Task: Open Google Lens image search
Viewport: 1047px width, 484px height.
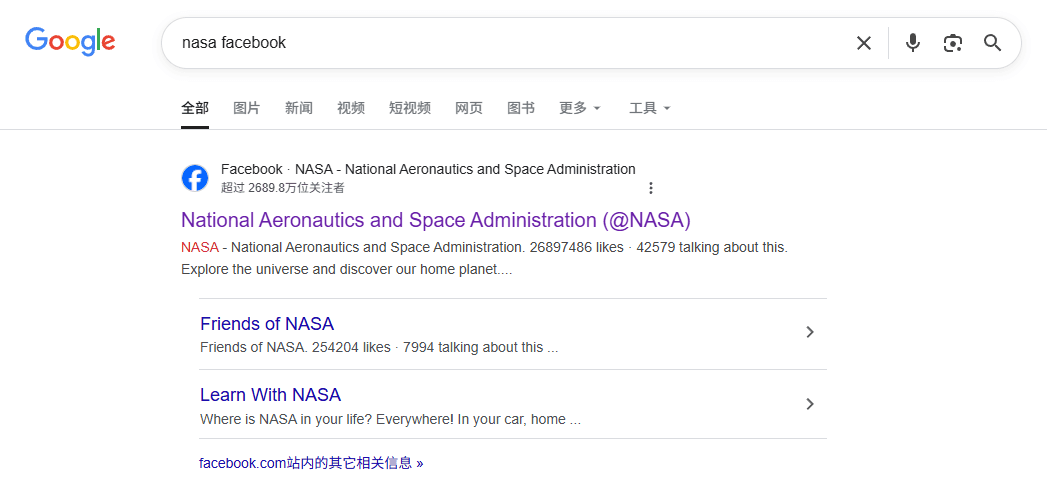Action: point(952,43)
